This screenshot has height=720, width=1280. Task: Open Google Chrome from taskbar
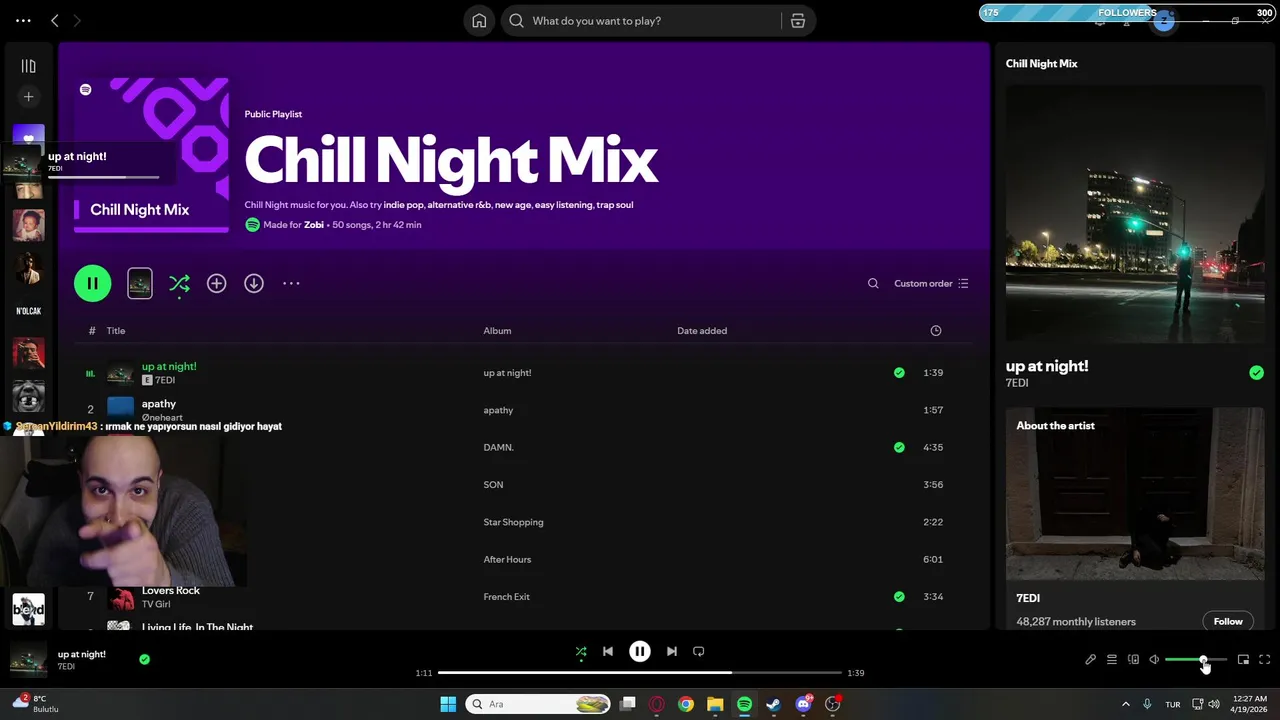pyautogui.click(x=686, y=704)
